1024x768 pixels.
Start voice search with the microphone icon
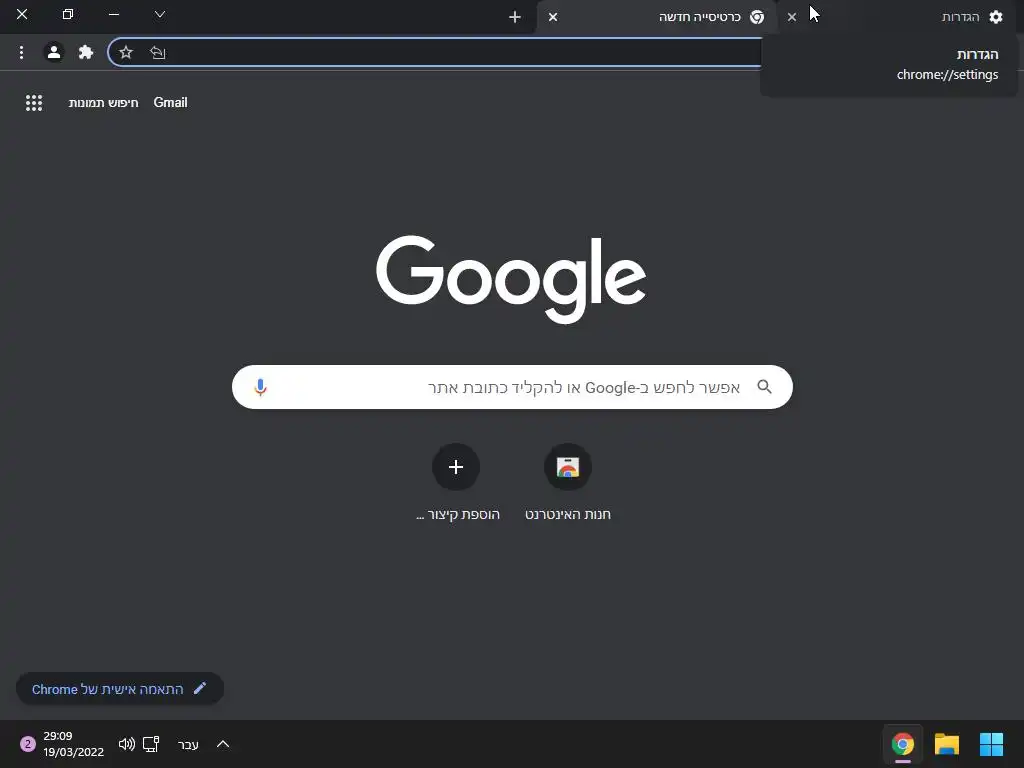261,387
